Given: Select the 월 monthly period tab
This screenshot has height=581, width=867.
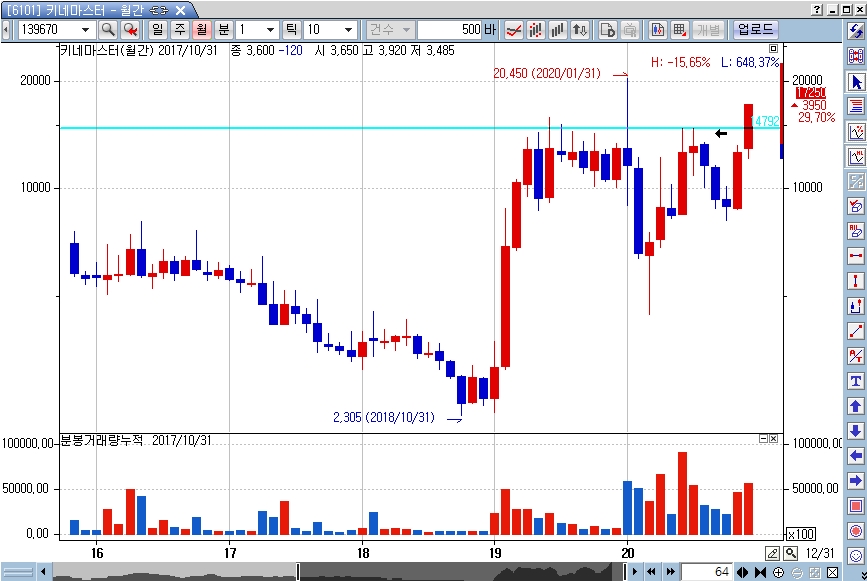Looking at the screenshot, I should pos(202,29).
